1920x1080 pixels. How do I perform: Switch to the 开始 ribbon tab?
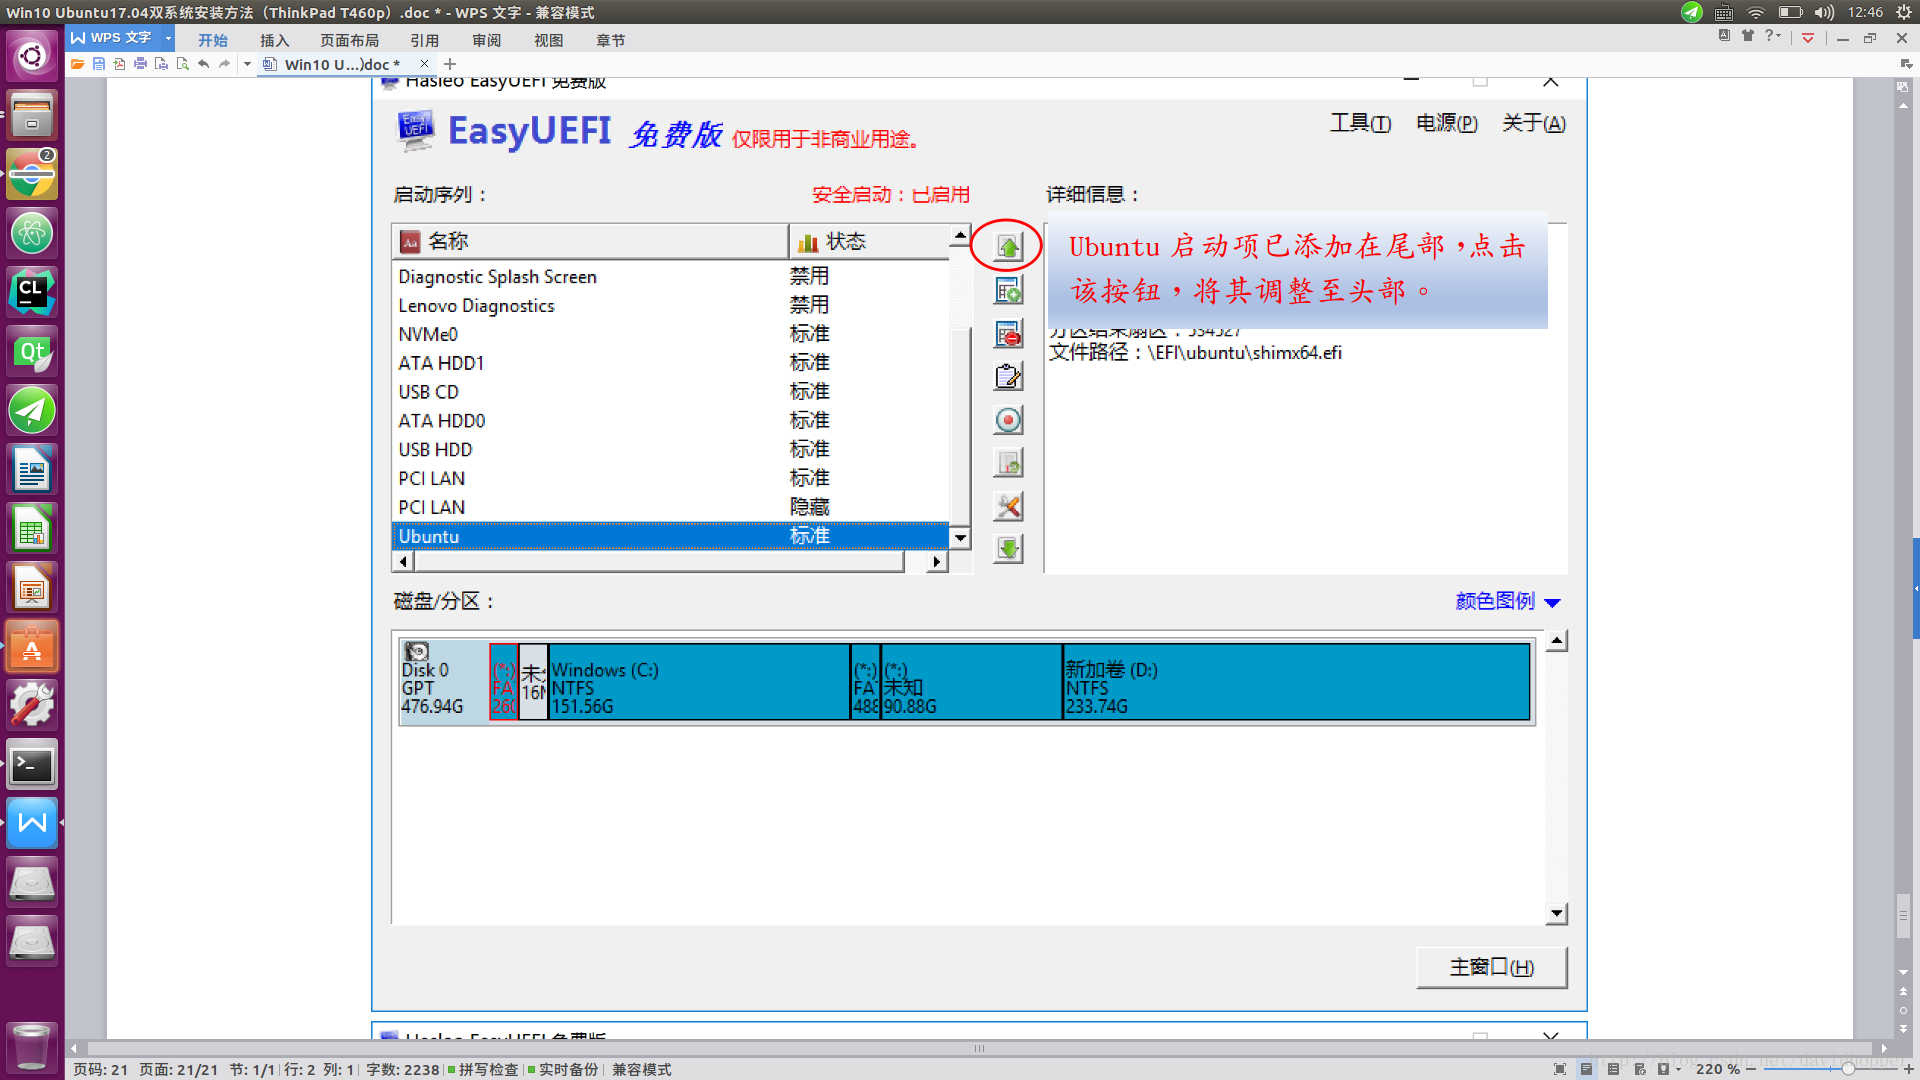[x=212, y=40]
